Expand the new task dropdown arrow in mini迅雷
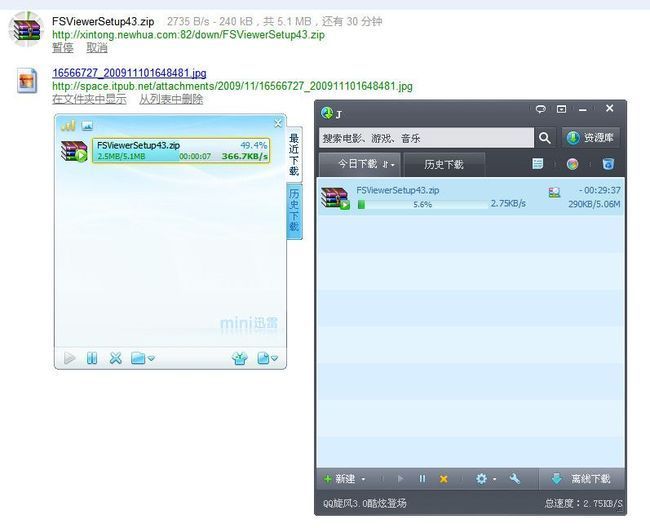 (274, 358)
